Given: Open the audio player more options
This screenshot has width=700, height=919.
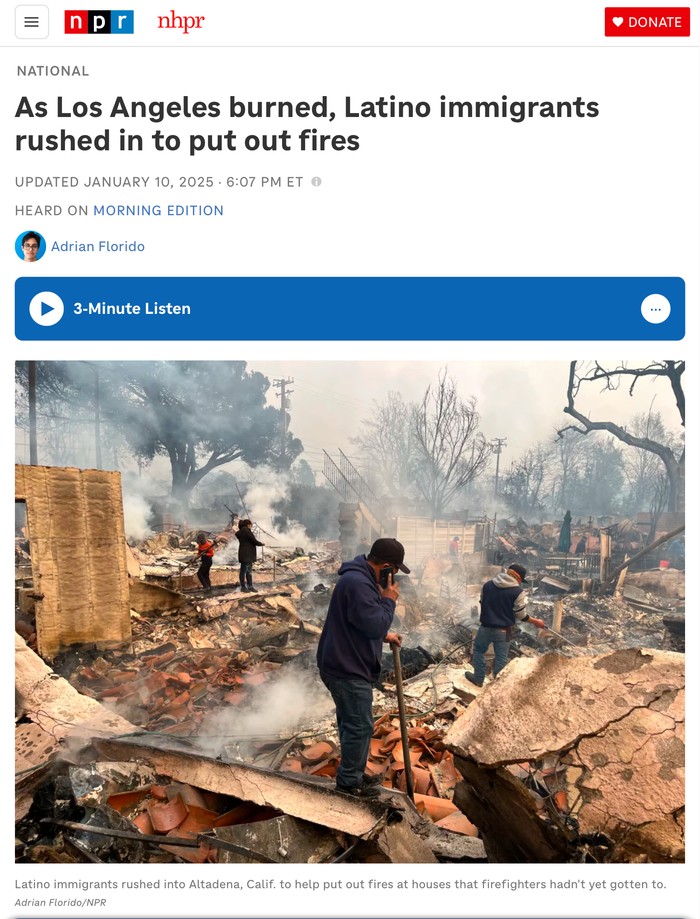Looking at the screenshot, I should [x=655, y=308].
